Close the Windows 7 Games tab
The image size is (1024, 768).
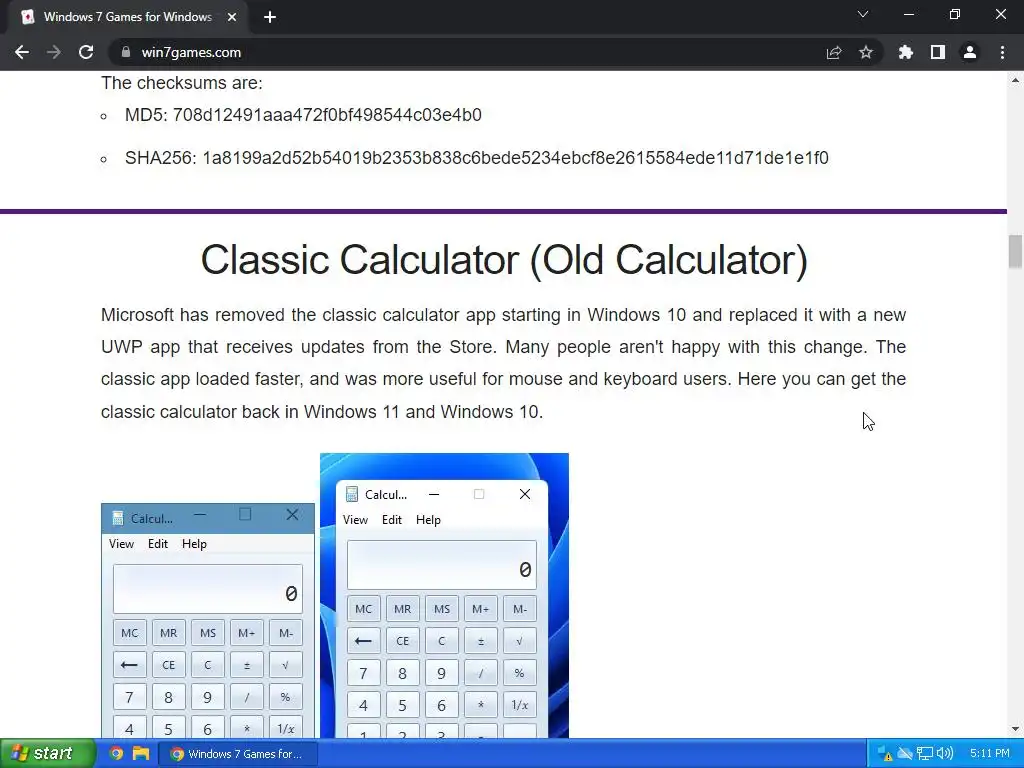[232, 17]
